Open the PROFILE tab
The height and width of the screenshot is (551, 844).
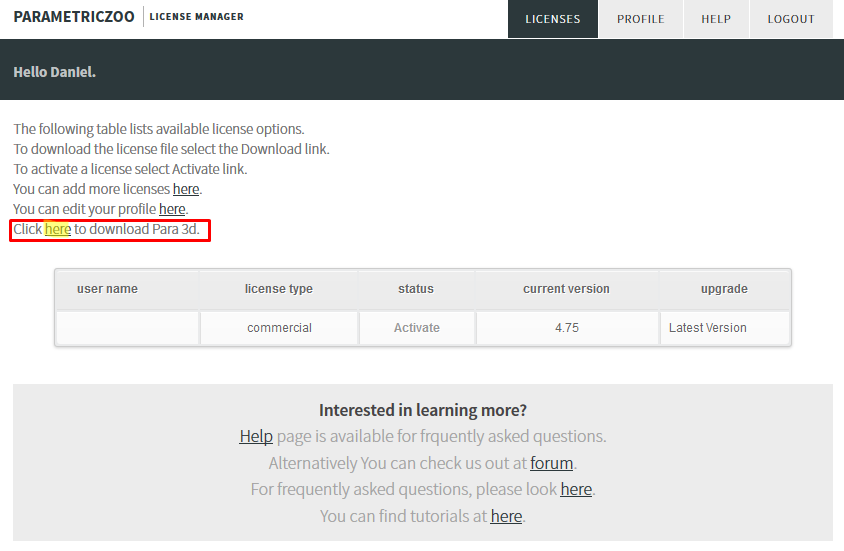point(641,19)
